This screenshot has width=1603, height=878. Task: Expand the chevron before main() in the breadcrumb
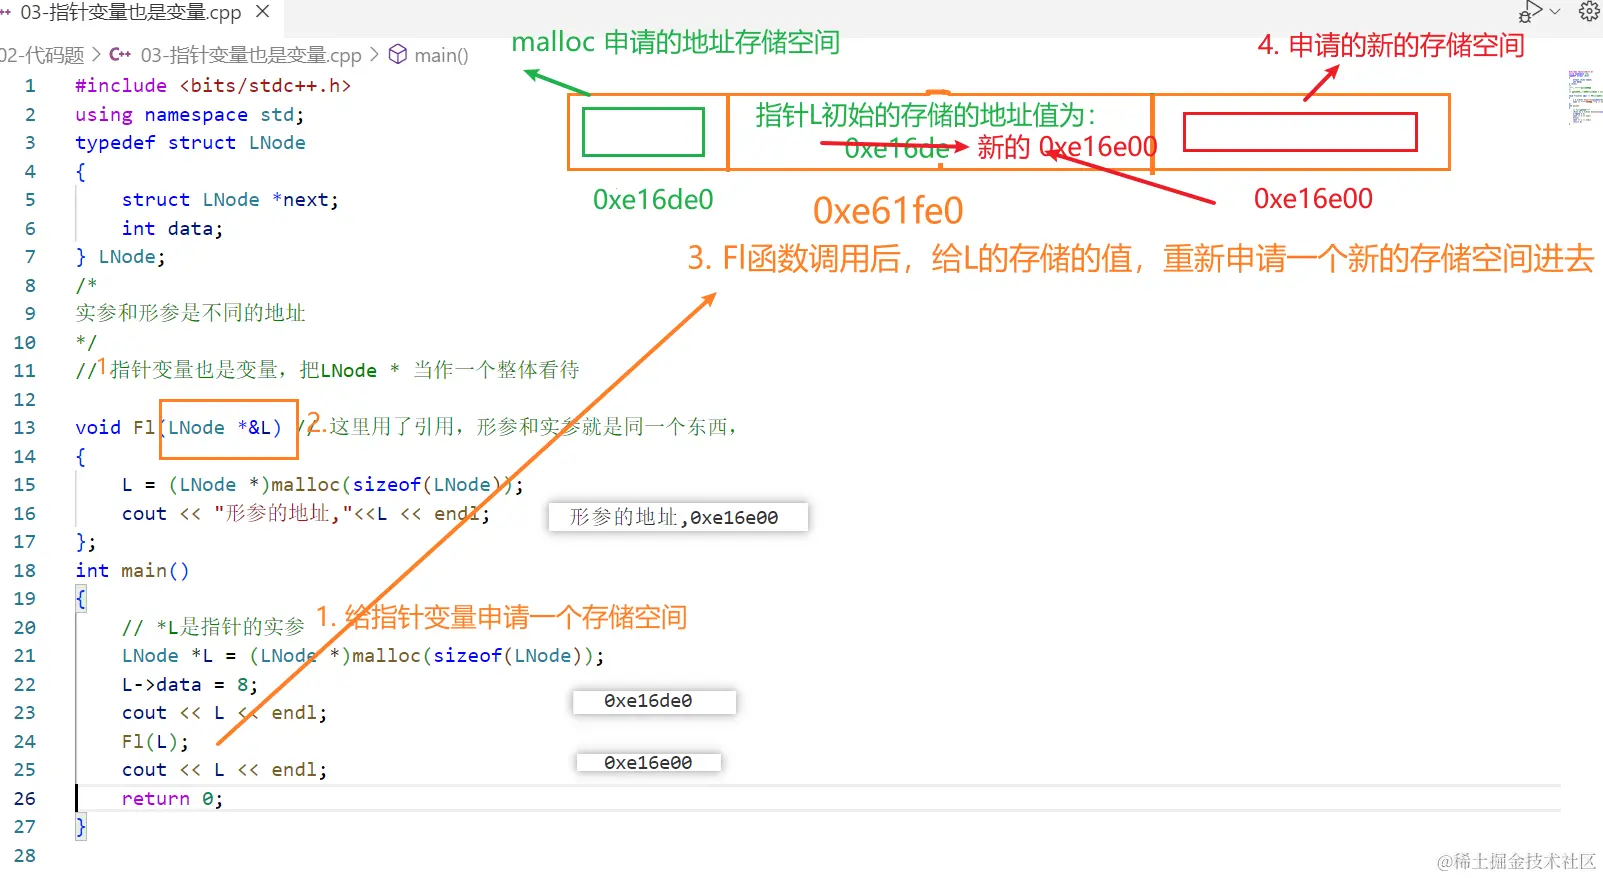pos(374,55)
